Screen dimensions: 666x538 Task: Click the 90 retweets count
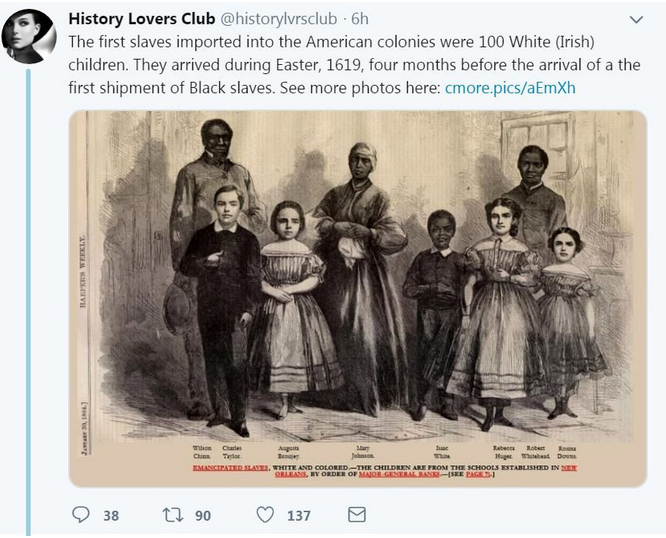[x=203, y=515]
